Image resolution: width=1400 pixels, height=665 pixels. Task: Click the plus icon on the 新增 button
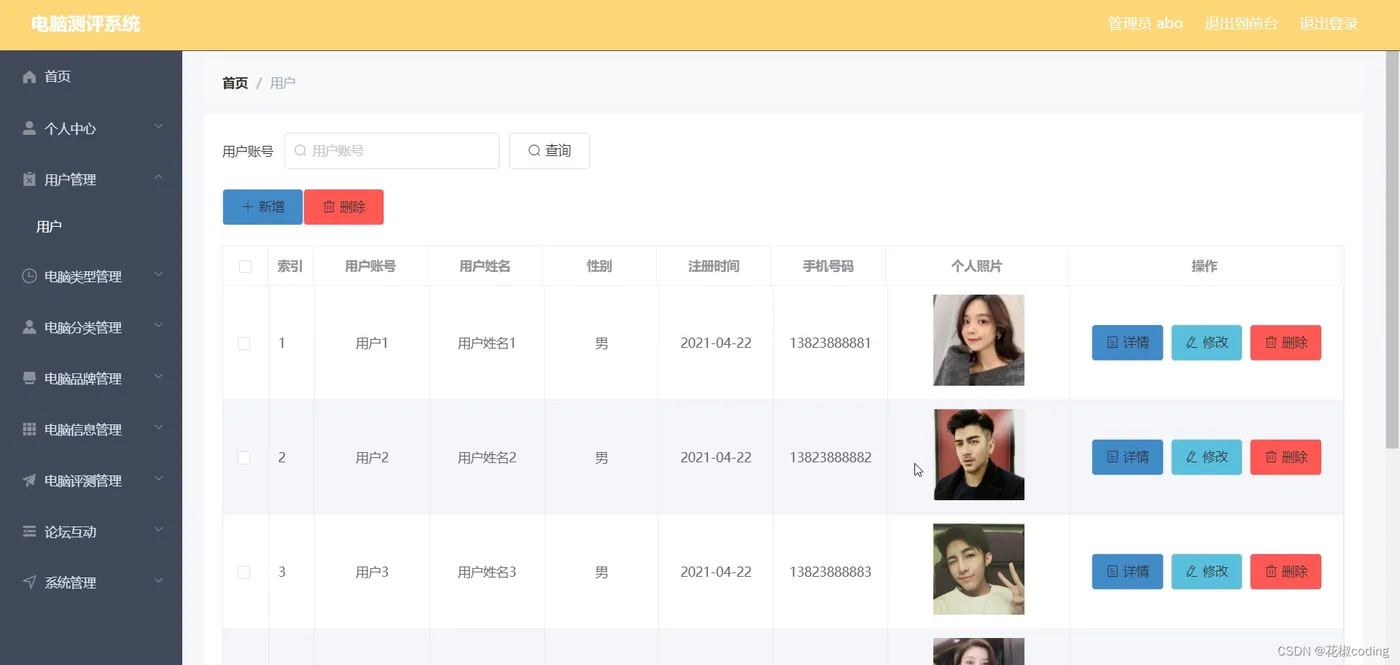click(247, 207)
